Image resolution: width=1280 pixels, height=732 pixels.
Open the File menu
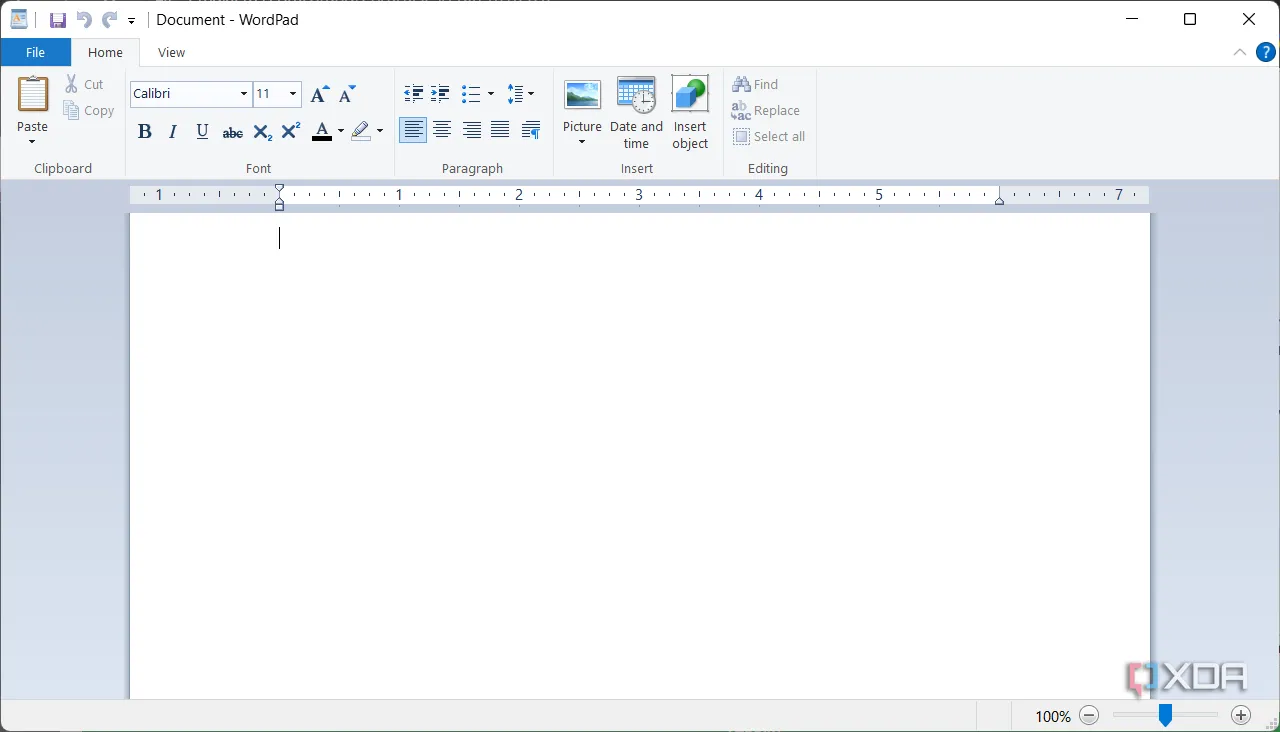35,53
